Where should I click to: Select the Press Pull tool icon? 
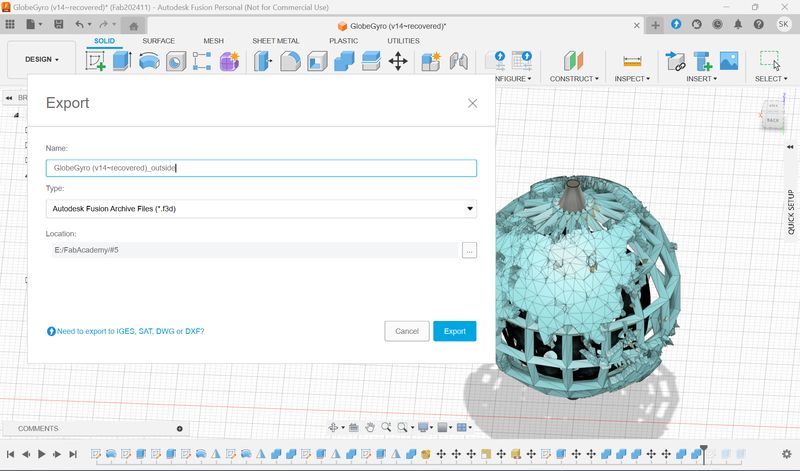[263, 62]
